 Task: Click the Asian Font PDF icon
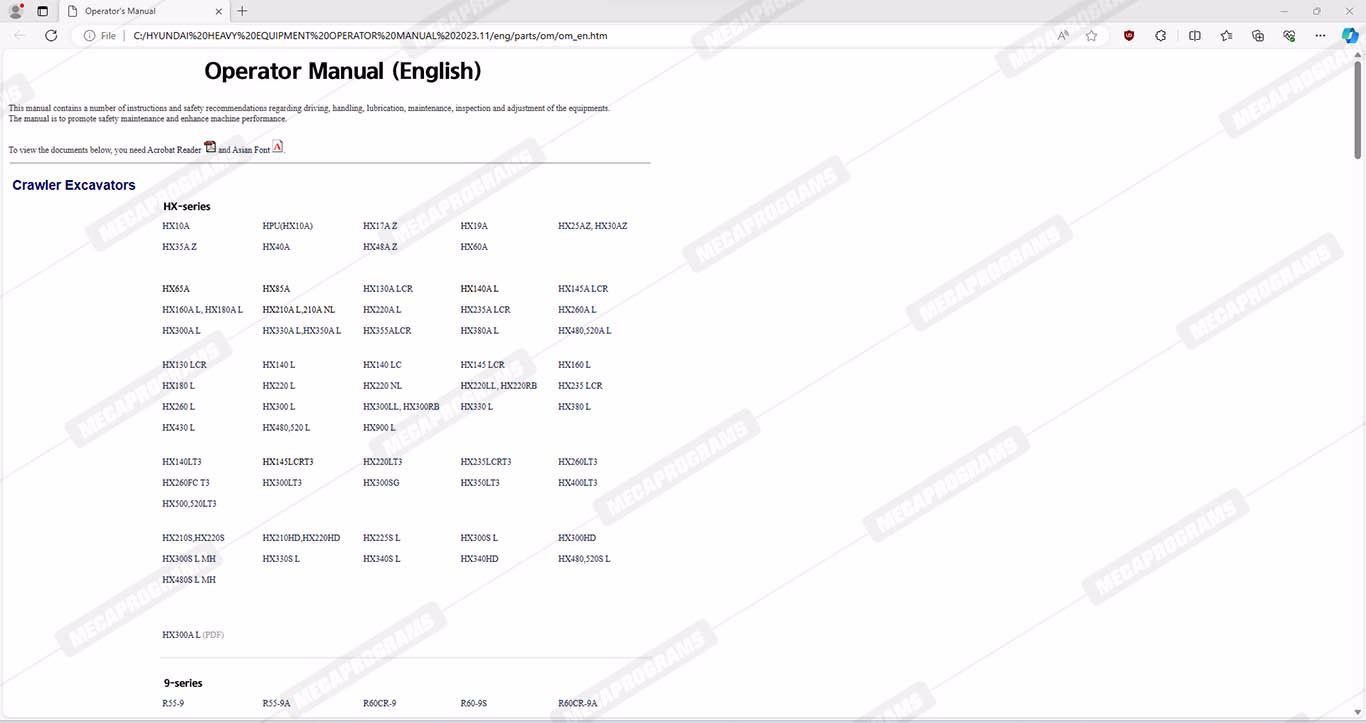[x=278, y=147]
